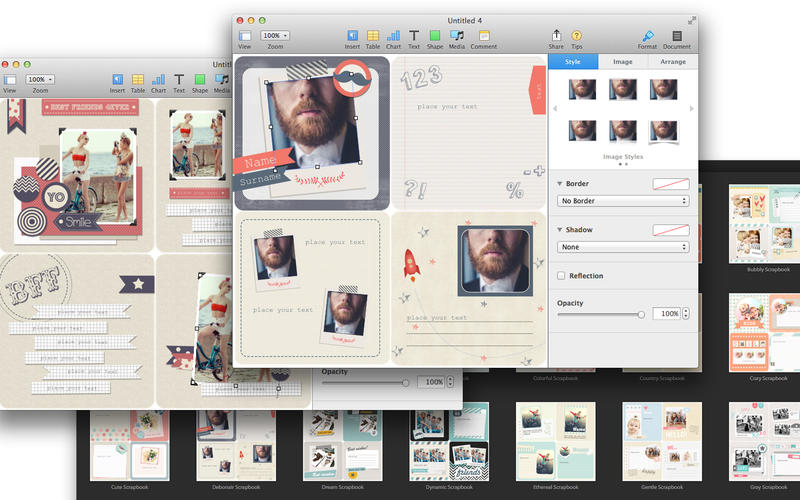The width and height of the screenshot is (800, 500).
Task: Open the Document inspector icon
Action: (677, 35)
